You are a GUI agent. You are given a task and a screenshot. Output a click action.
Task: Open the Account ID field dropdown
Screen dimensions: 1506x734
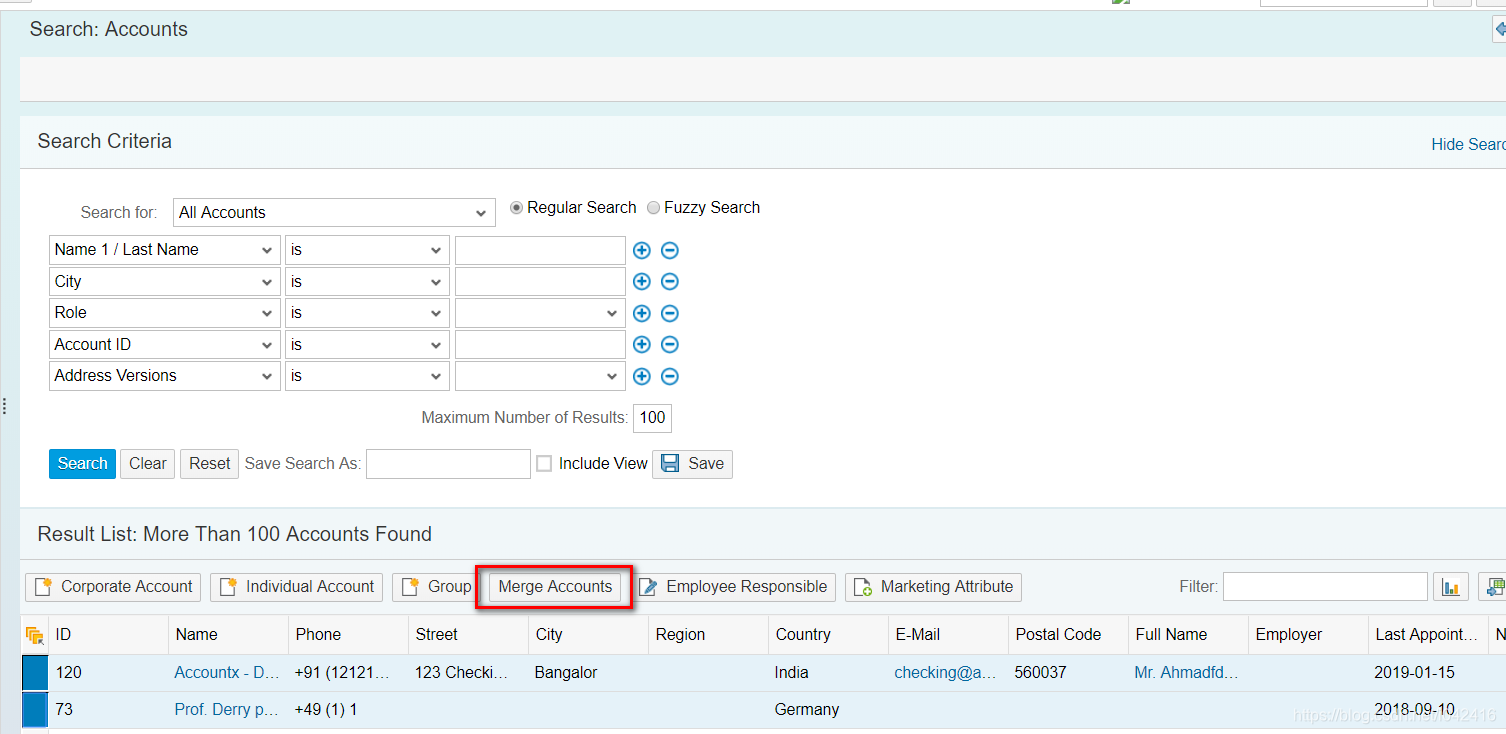point(165,345)
